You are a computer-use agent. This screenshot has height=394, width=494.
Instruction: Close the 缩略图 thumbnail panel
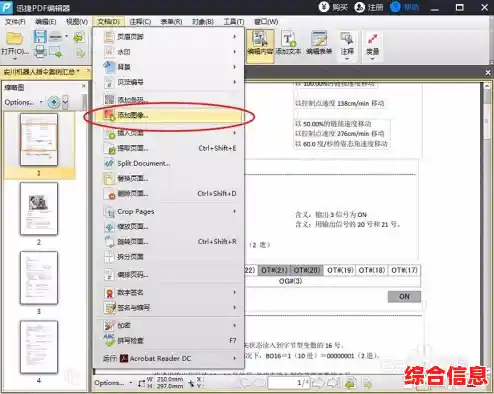[84, 86]
